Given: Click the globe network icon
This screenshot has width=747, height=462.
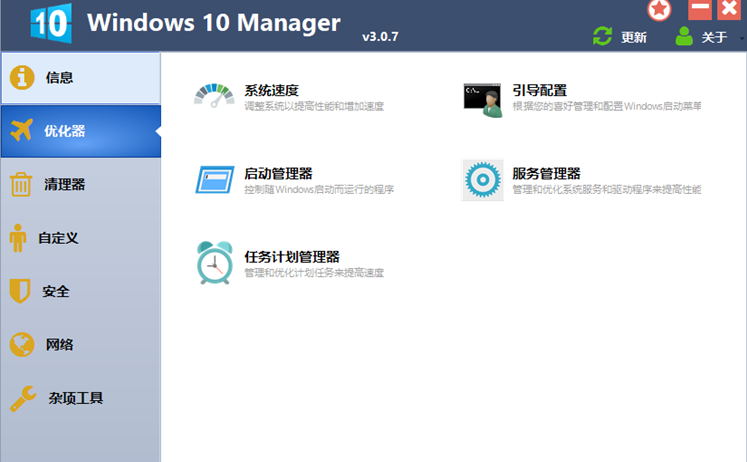Looking at the screenshot, I should click(x=22, y=344).
